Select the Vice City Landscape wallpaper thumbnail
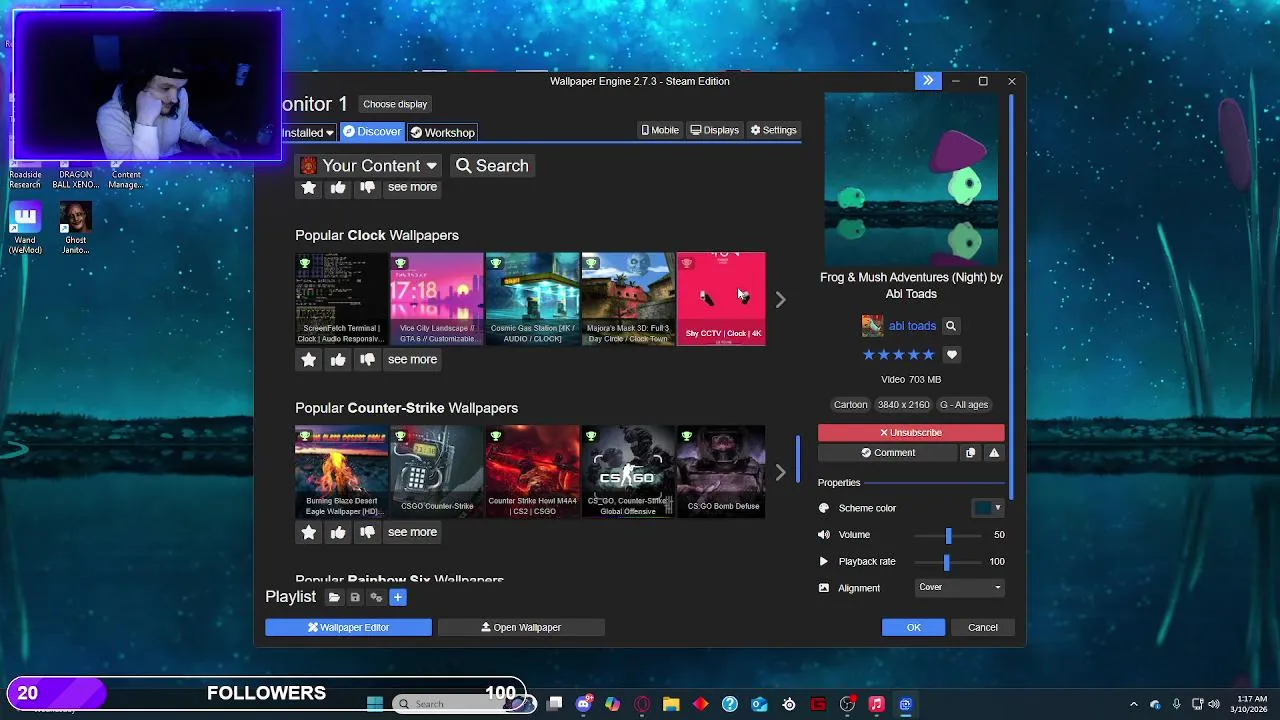 [436, 299]
